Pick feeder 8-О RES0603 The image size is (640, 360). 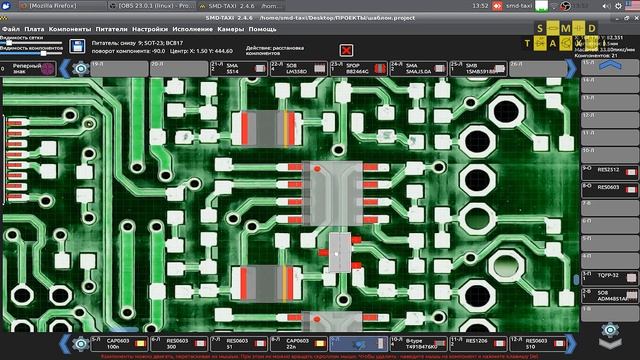click(x=610, y=190)
